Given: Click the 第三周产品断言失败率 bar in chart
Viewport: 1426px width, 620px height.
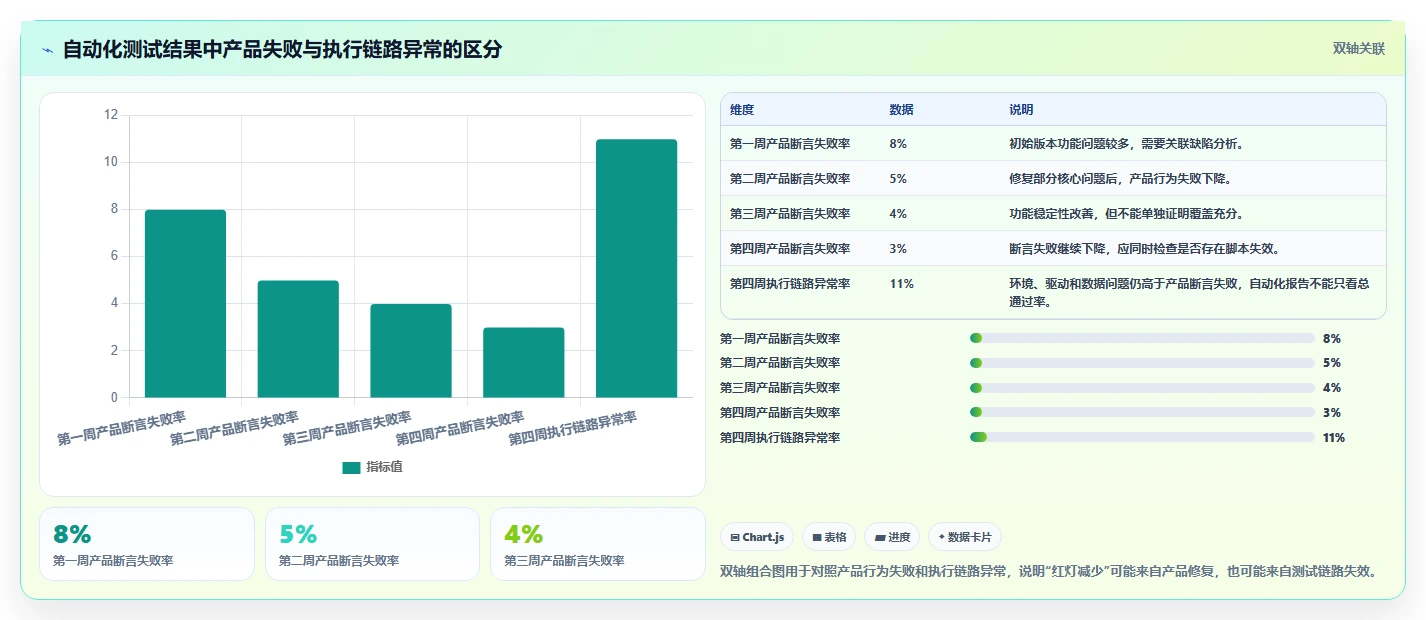Looking at the screenshot, I should [411, 351].
